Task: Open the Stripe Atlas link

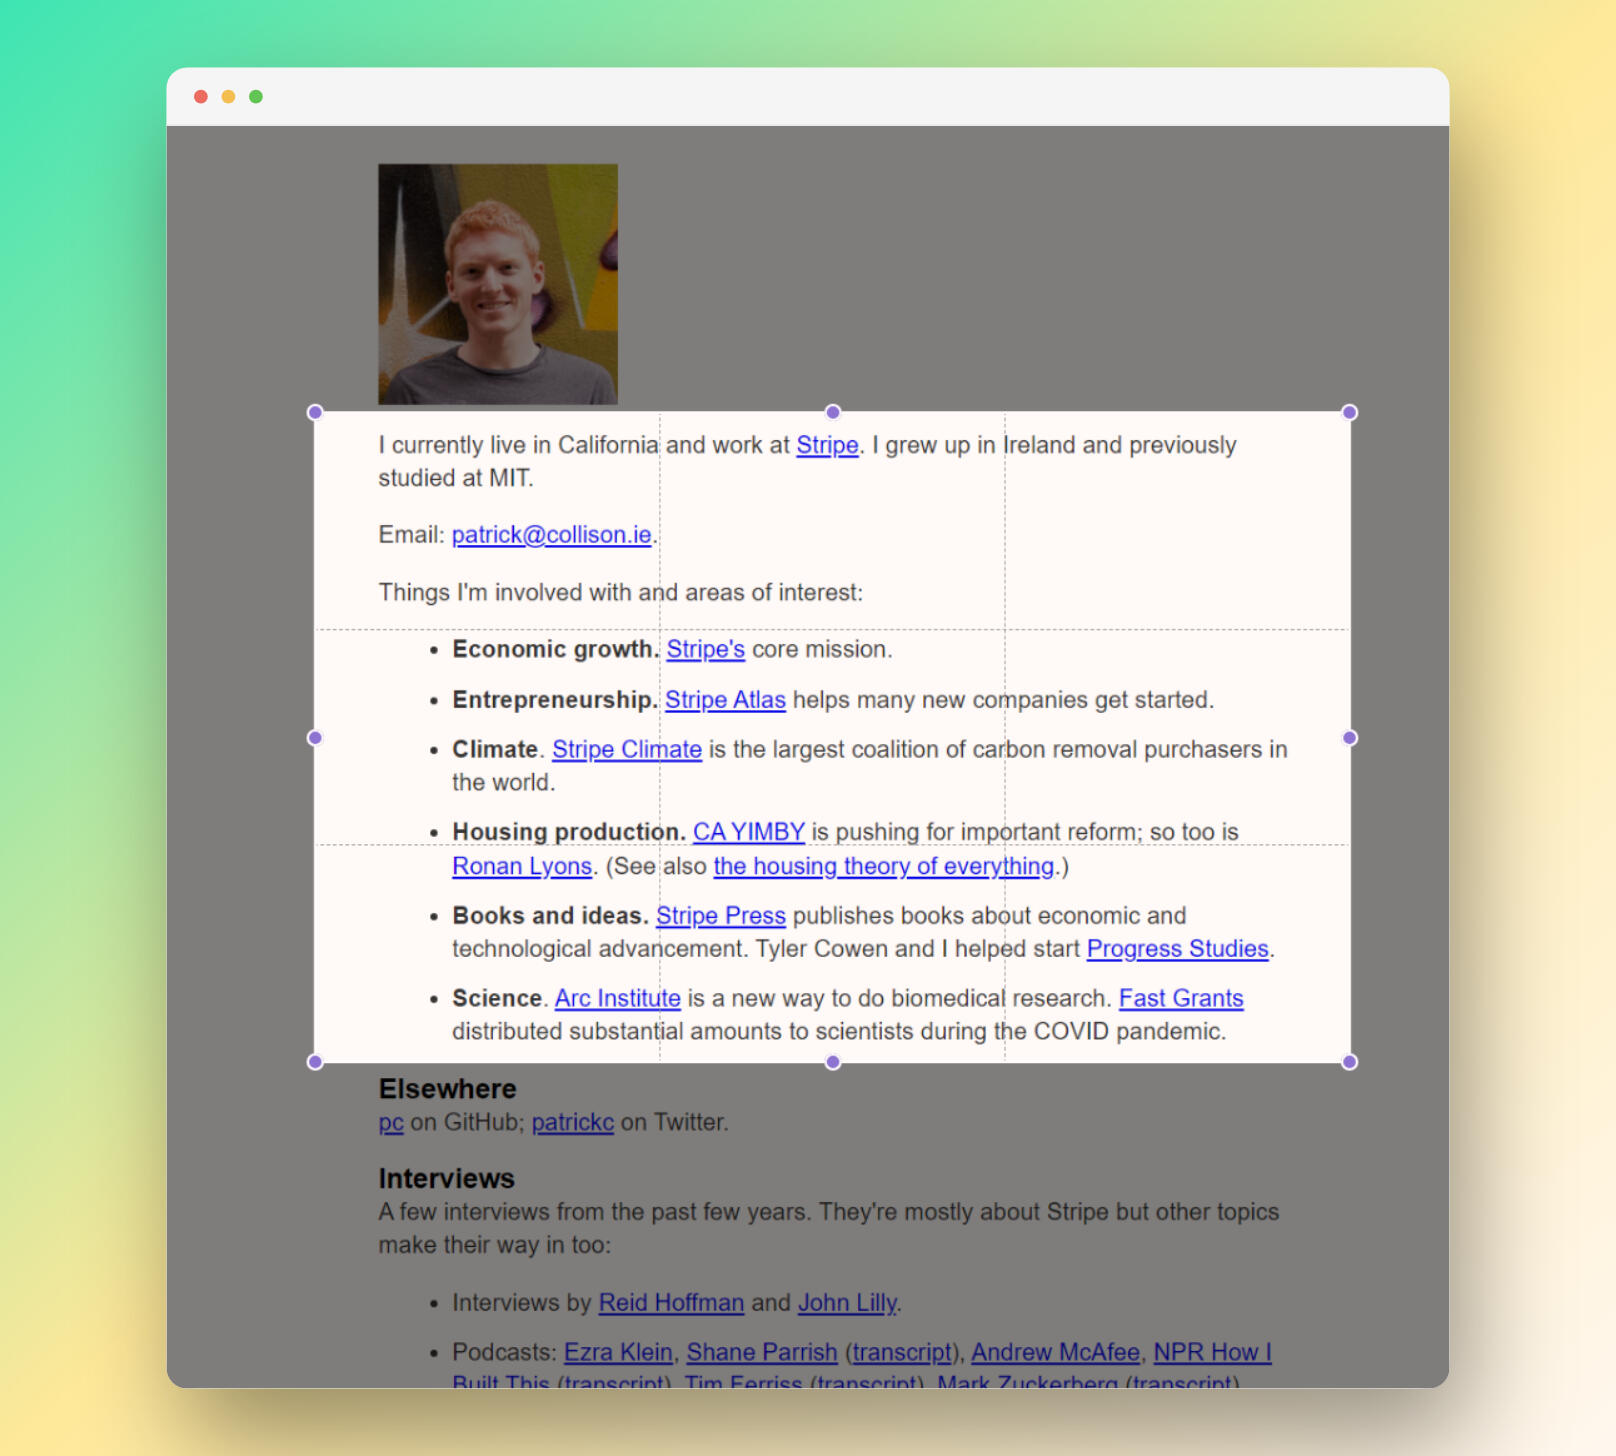Action: [x=725, y=700]
